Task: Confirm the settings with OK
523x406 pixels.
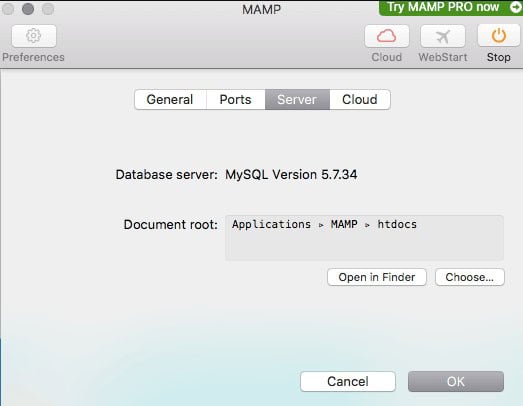Action: click(456, 381)
